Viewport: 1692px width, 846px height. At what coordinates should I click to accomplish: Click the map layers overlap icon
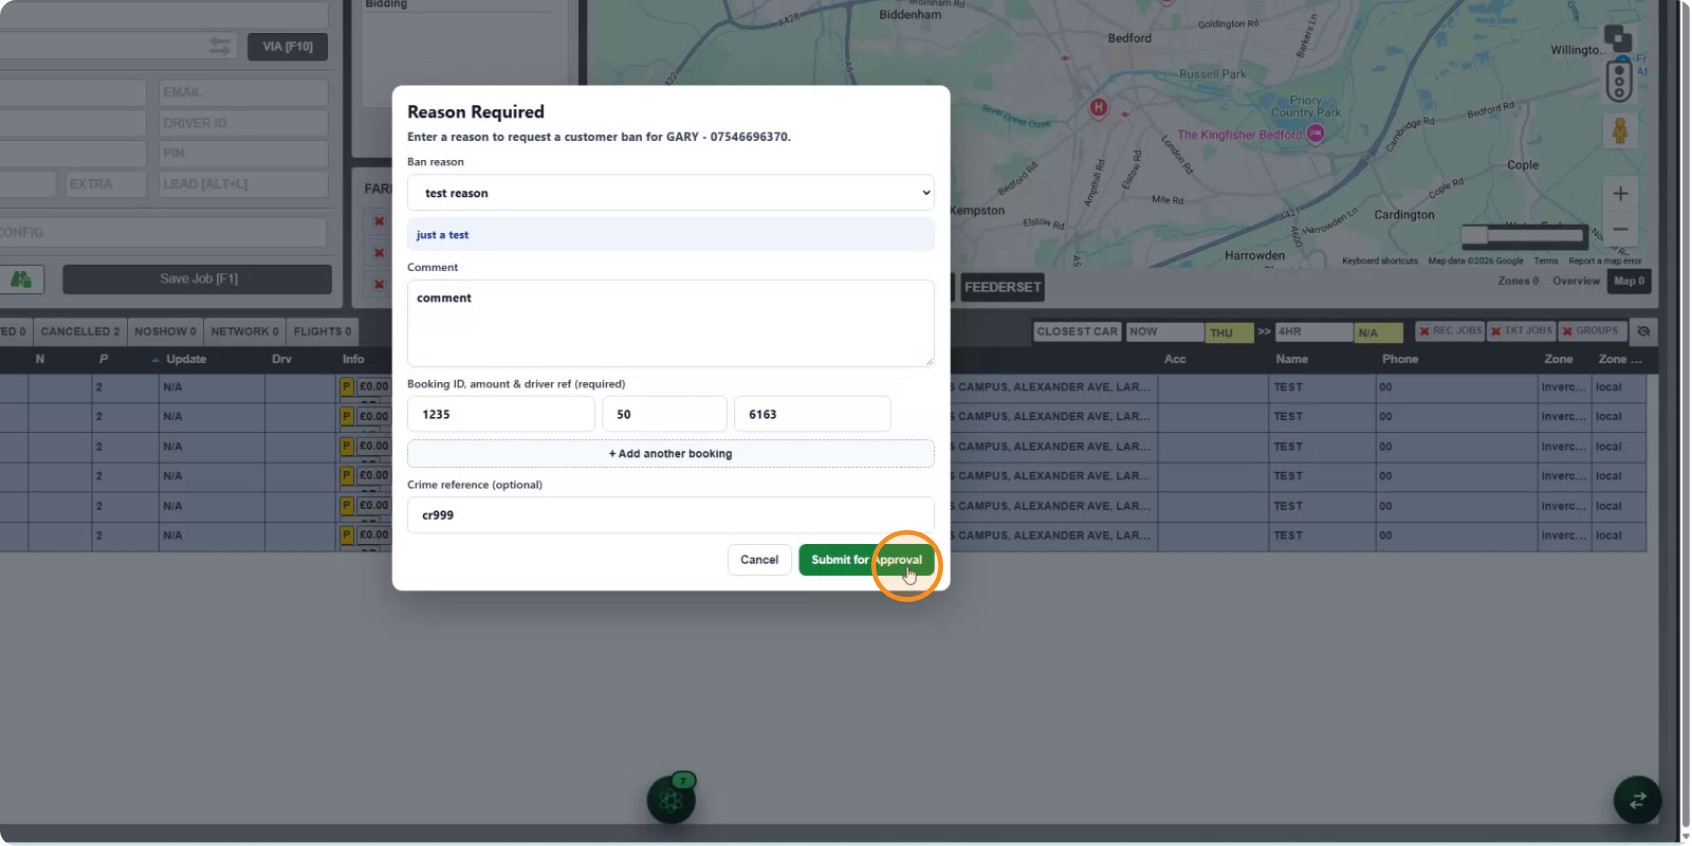click(1618, 39)
